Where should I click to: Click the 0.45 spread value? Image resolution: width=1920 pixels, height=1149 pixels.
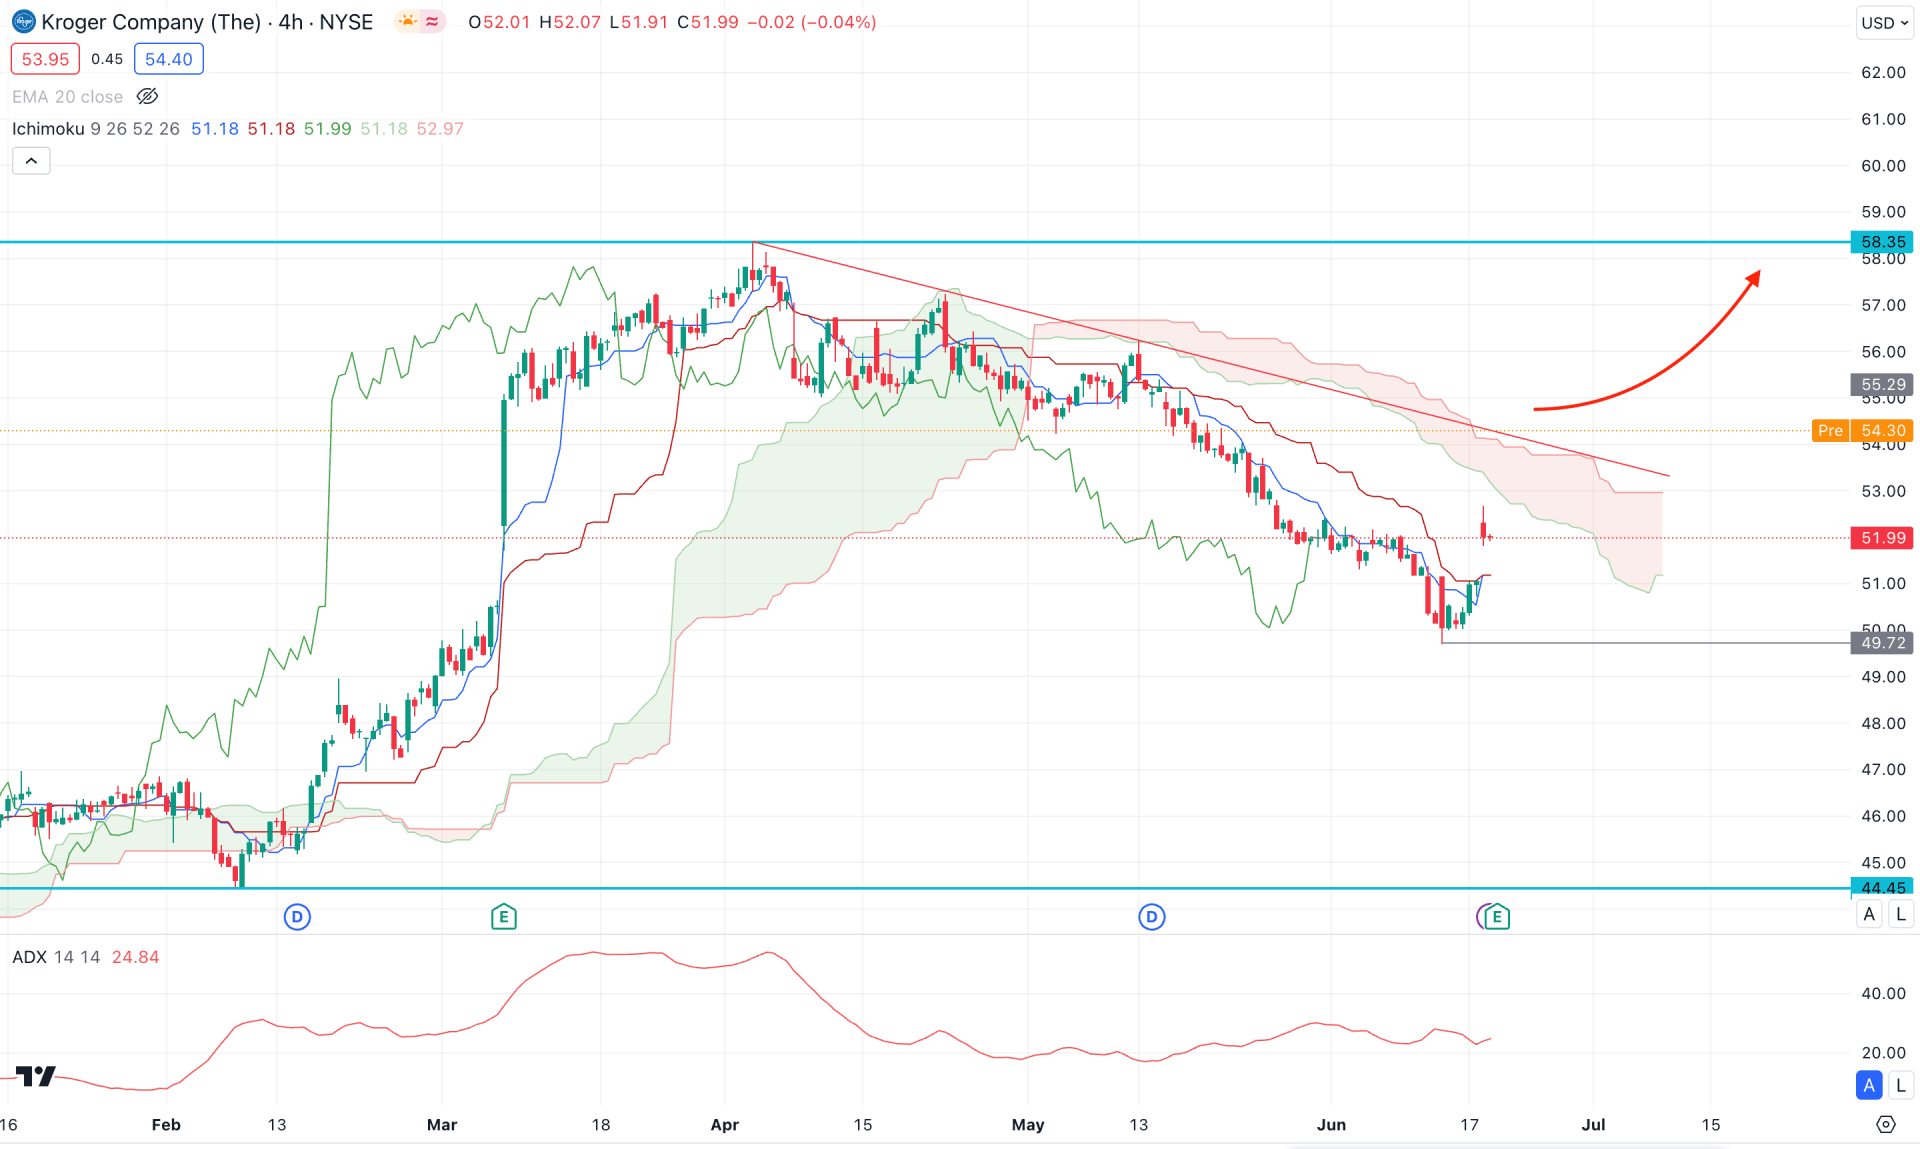tap(107, 59)
